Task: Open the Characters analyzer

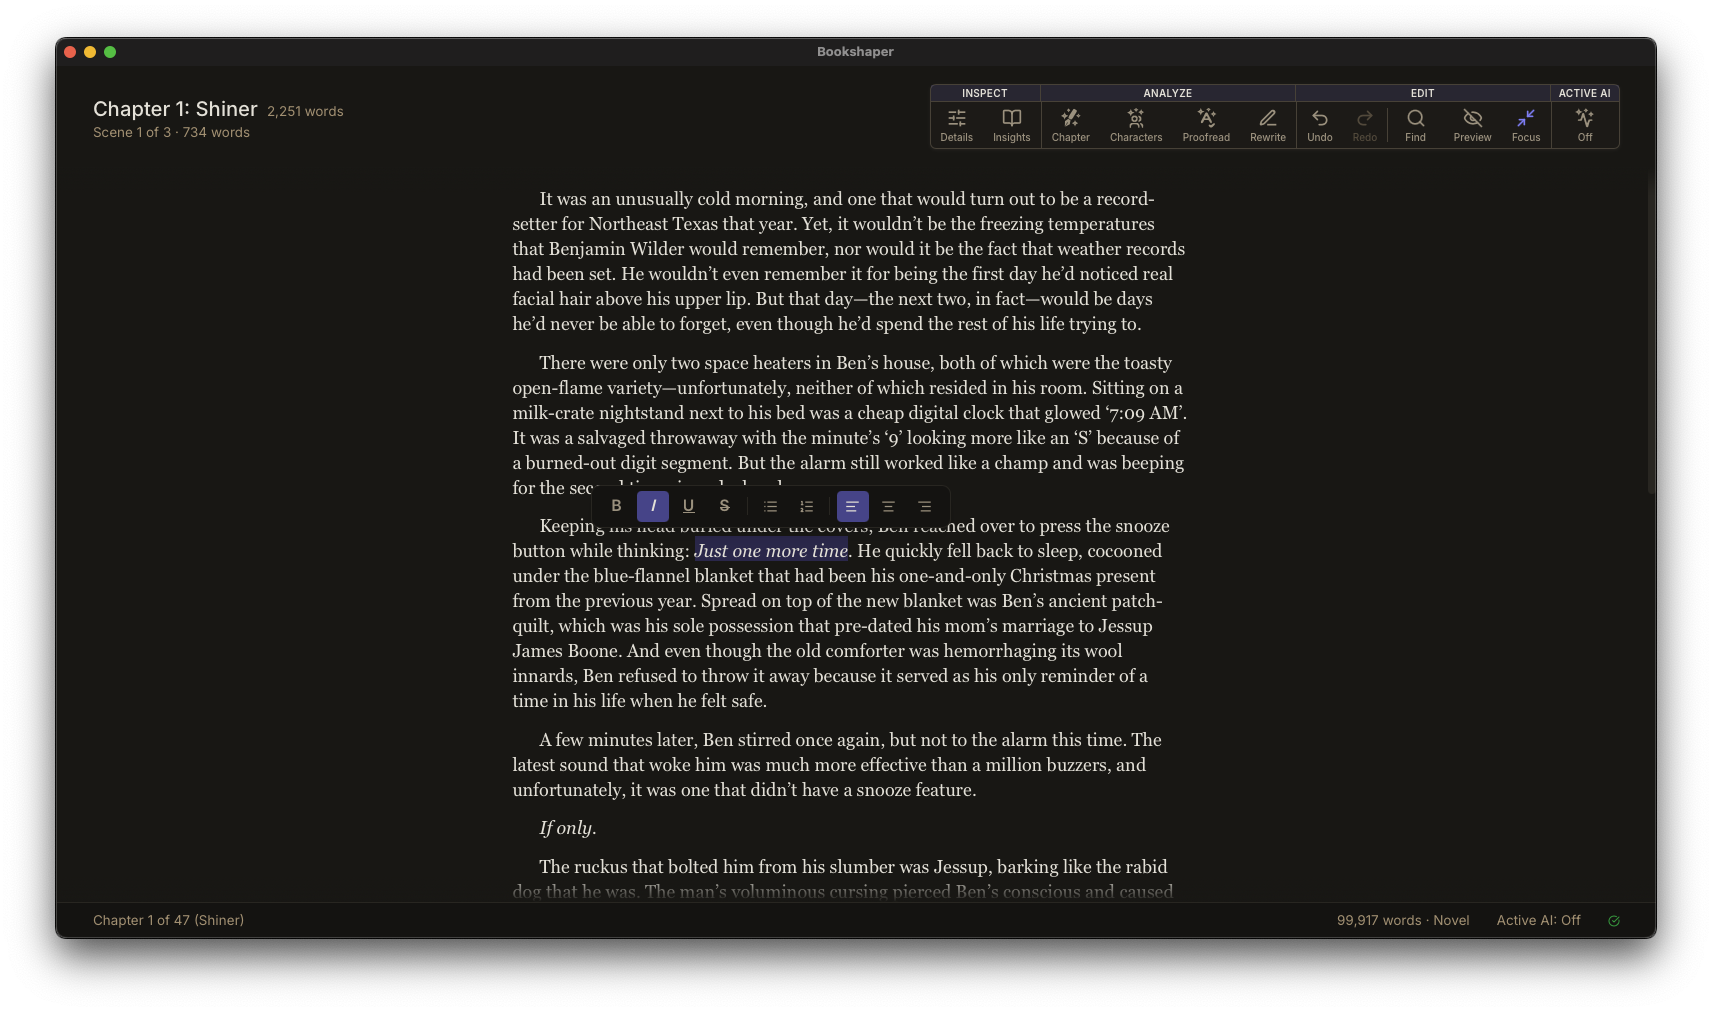Action: pyautogui.click(x=1135, y=124)
